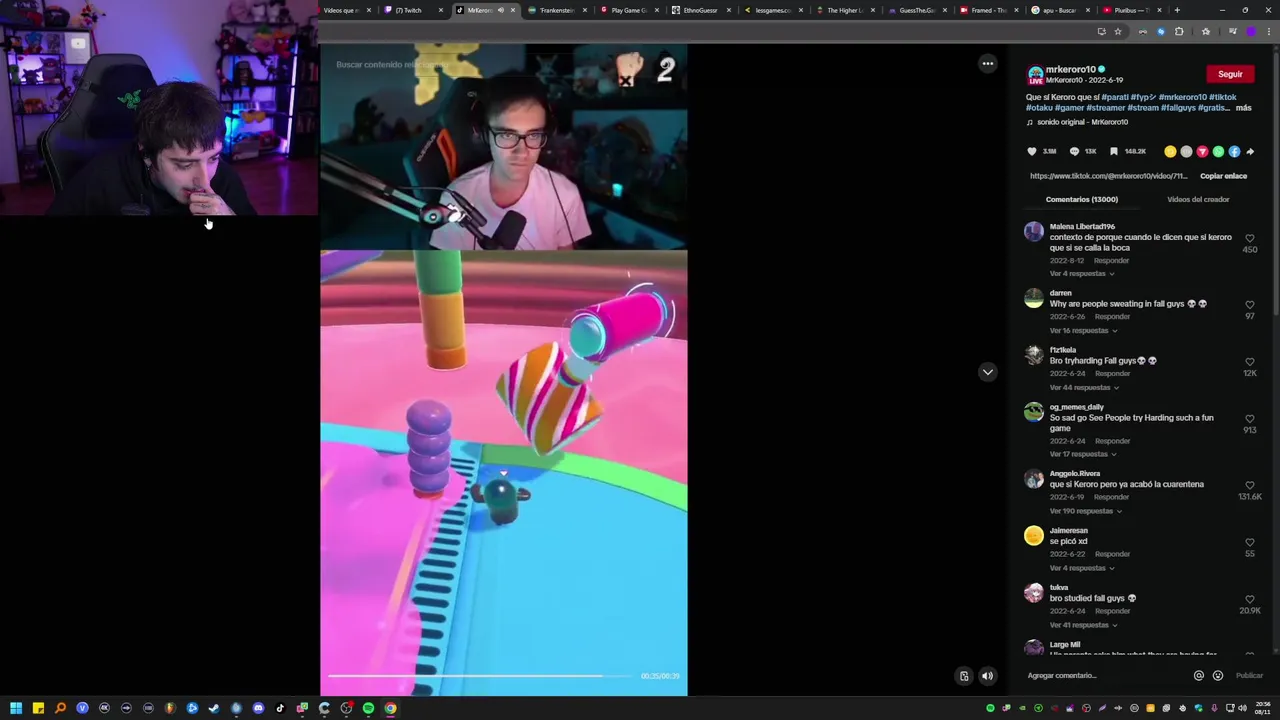Open 'sonido original - MrKeroro10' sound link

point(1083,122)
